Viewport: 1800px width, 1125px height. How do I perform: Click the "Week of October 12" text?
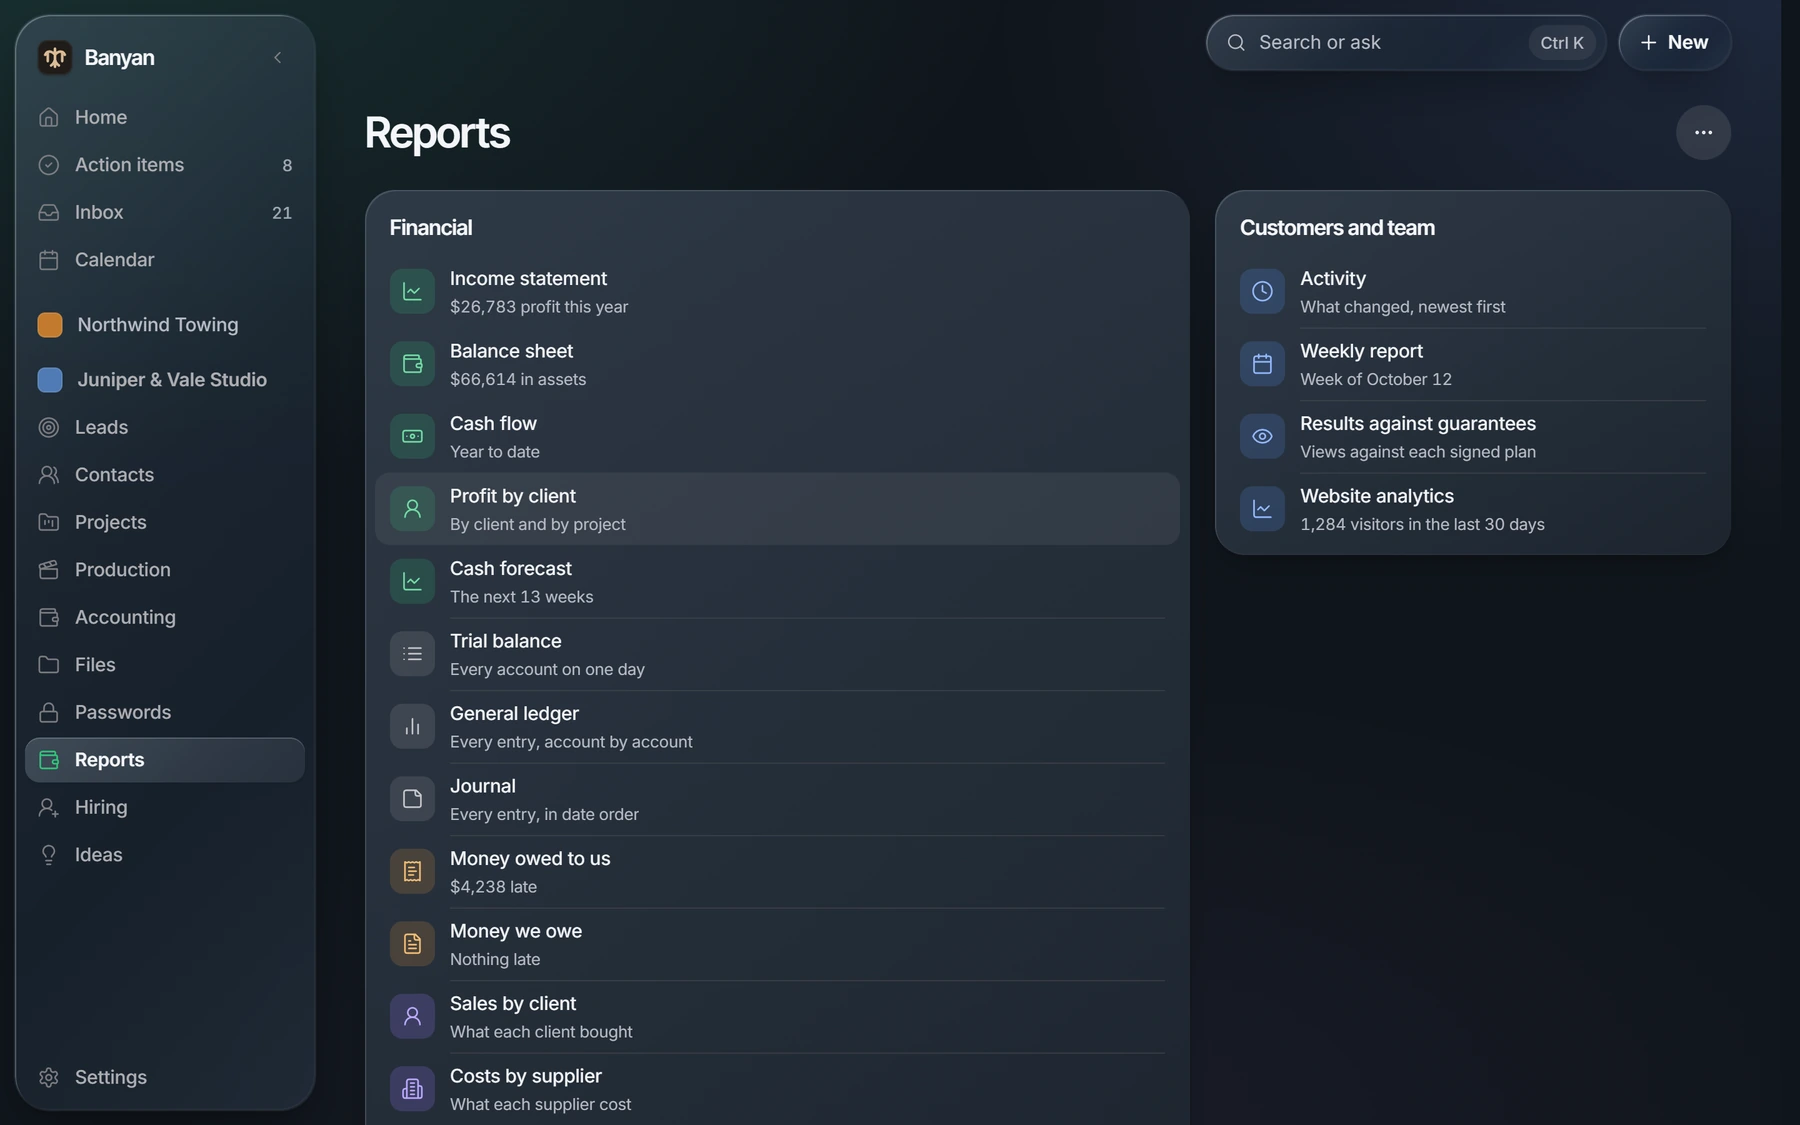[1376, 380]
